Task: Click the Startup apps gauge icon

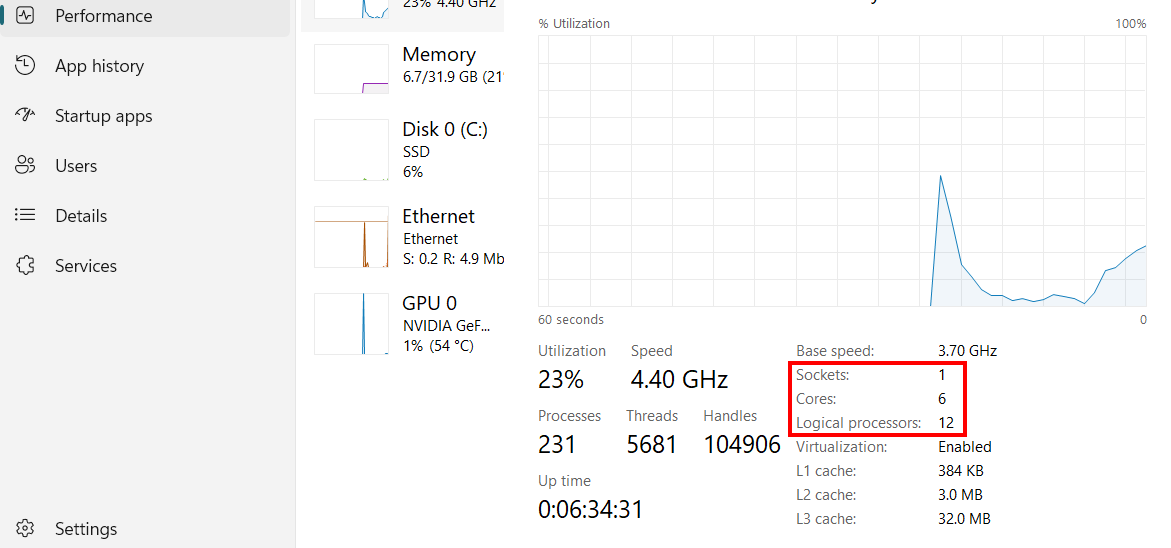Action: (26, 116)
